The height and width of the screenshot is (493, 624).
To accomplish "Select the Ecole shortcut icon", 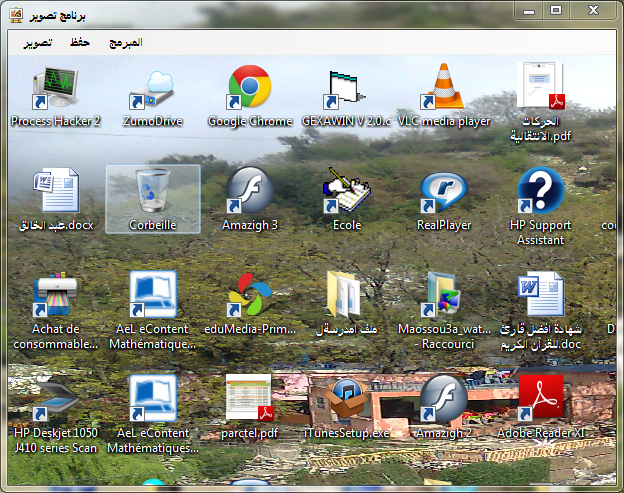I will [x=347, y=190].
